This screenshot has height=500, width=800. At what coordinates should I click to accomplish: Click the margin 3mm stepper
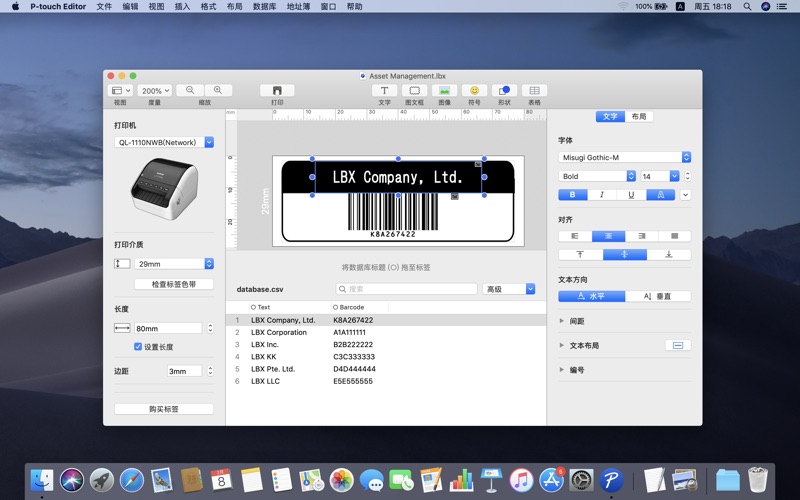210,371
